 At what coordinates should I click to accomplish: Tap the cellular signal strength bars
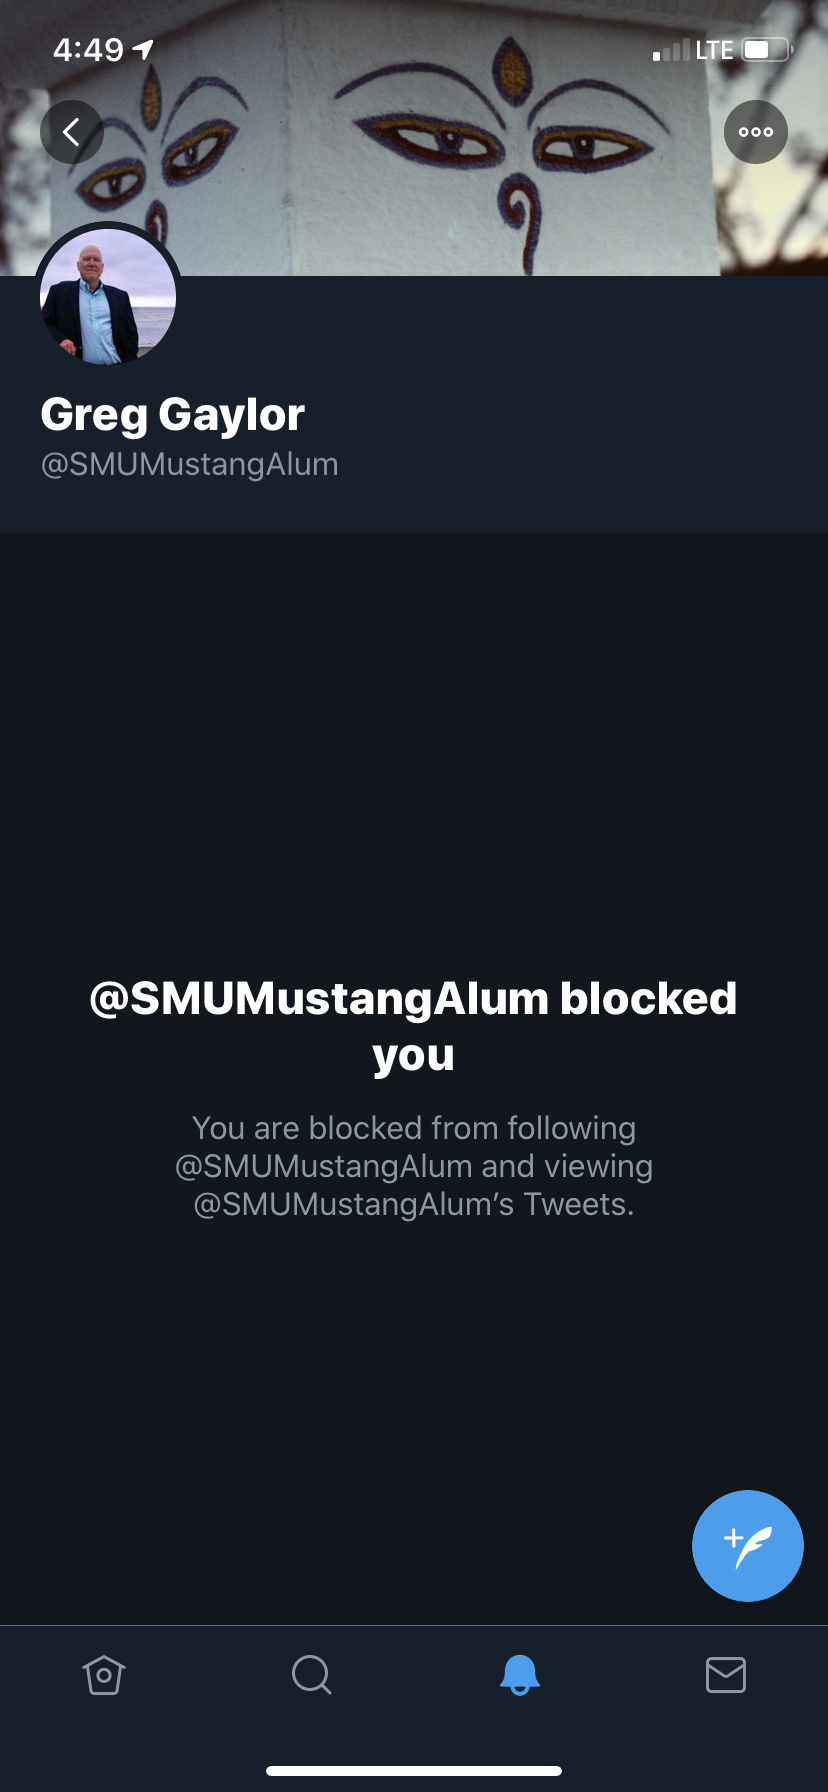point(671,50)
